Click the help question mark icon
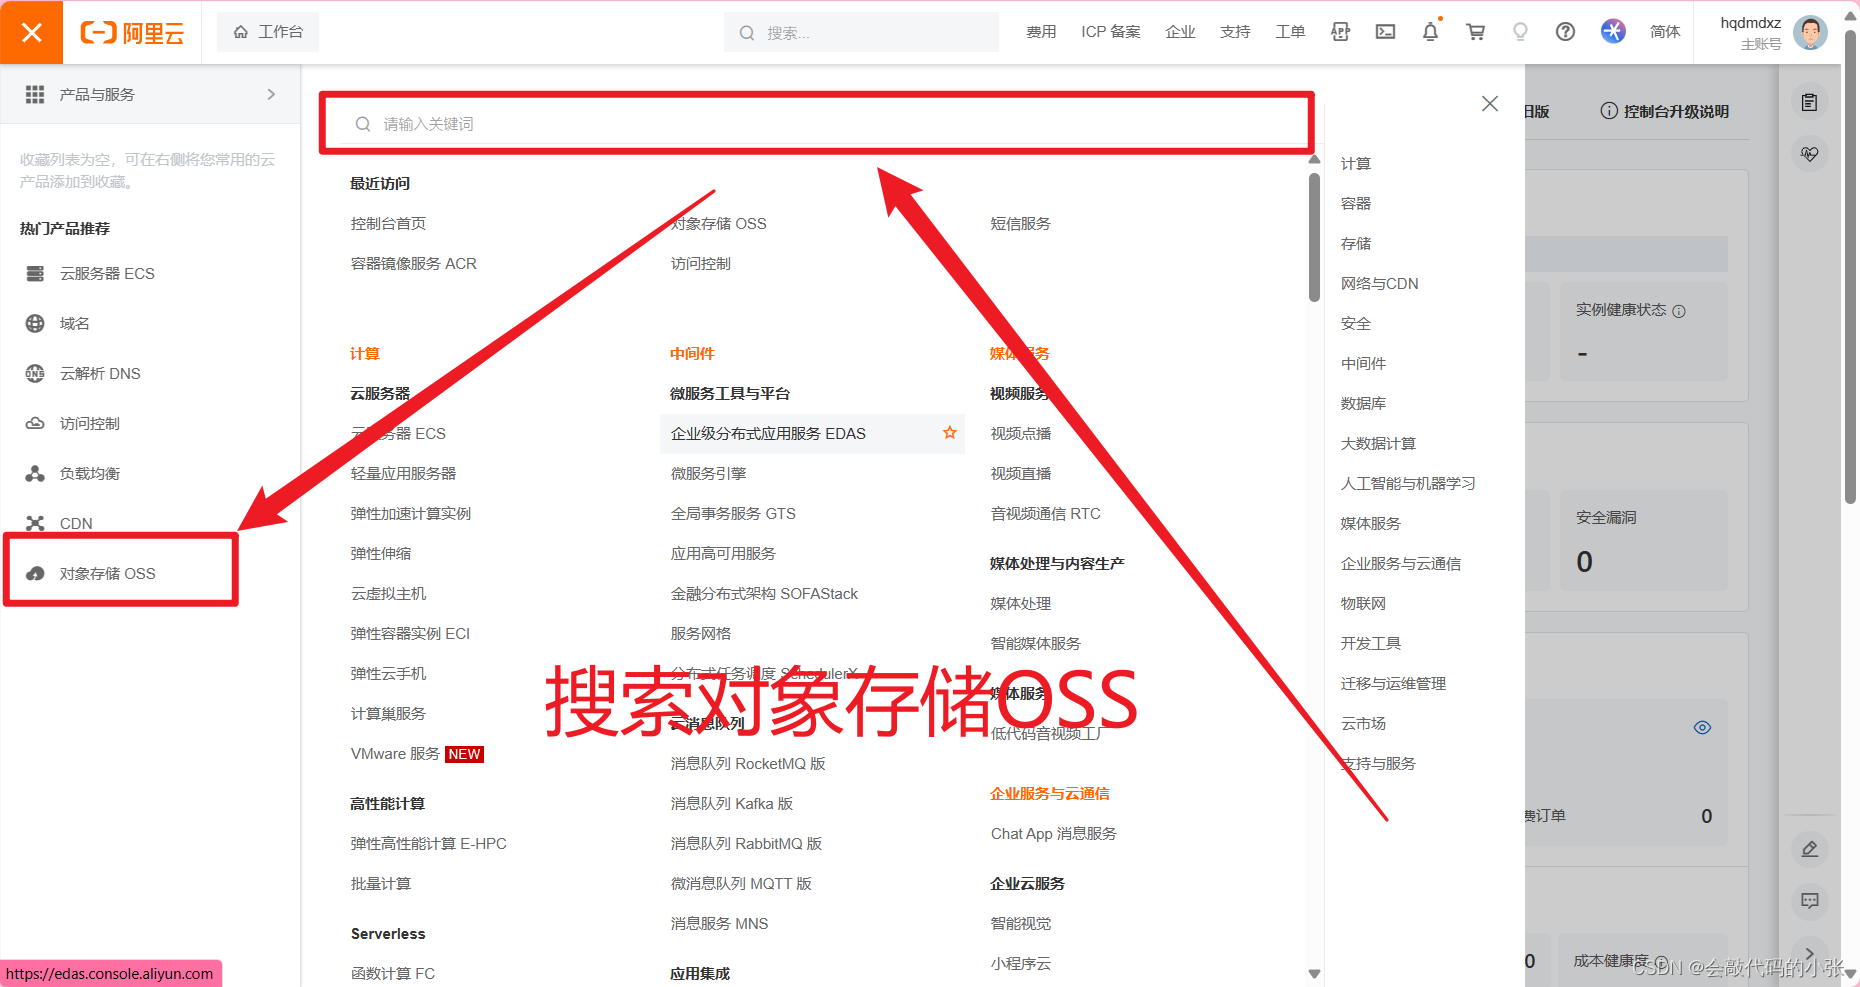Screen dimensions: 1860x987 (x=1565, y=32)
